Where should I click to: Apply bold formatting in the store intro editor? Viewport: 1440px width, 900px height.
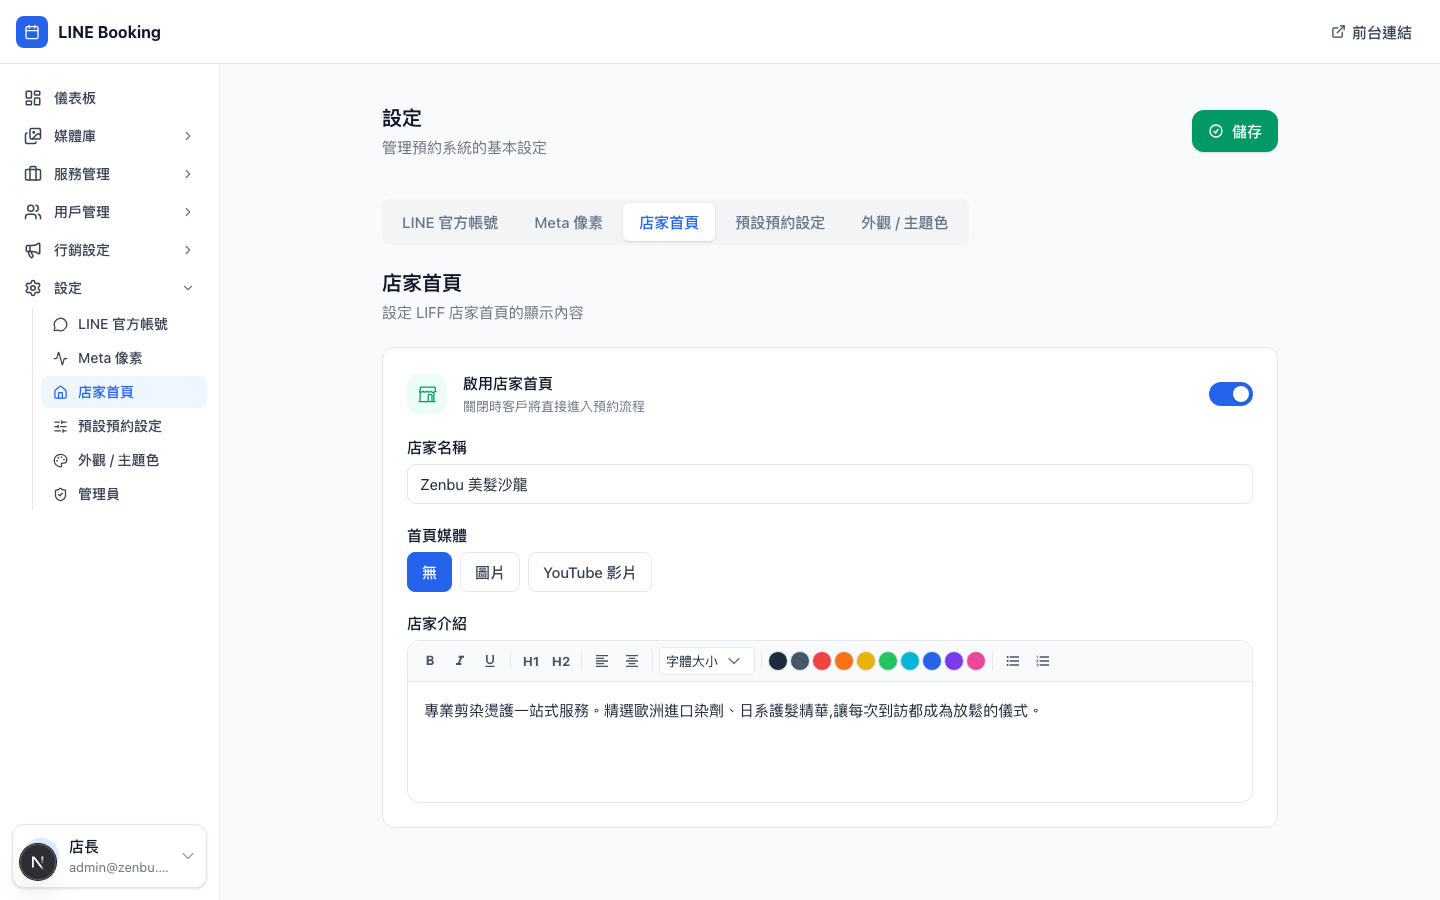(430, 661)
